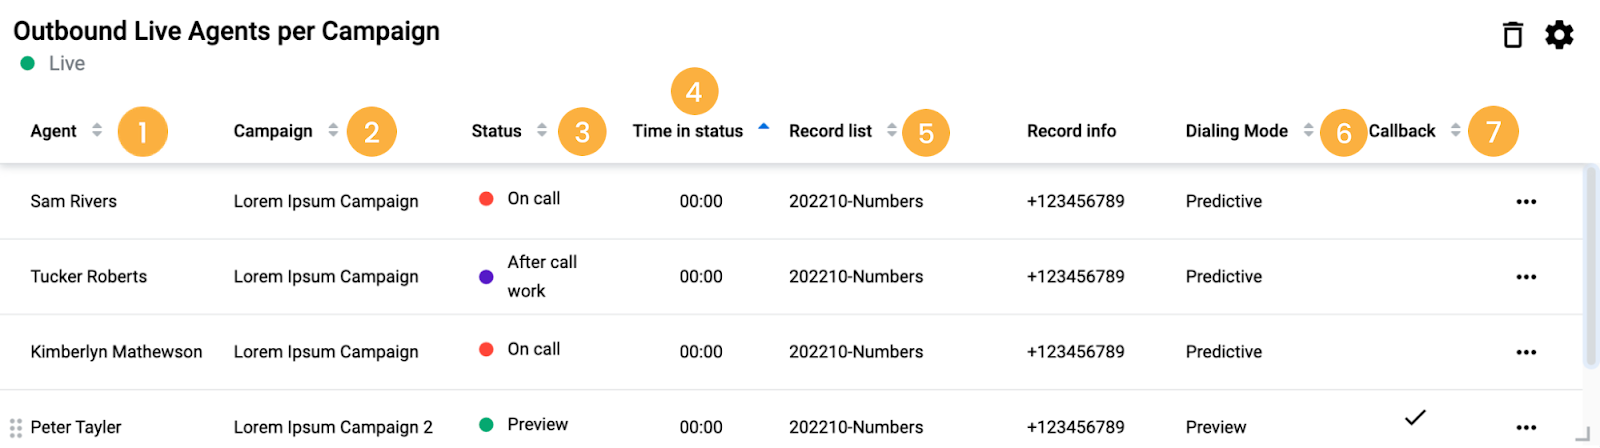This screenshot has height=448, width=1600.
Task: Toggle sort order on Time in status
Action: click(x=764, y=127)
